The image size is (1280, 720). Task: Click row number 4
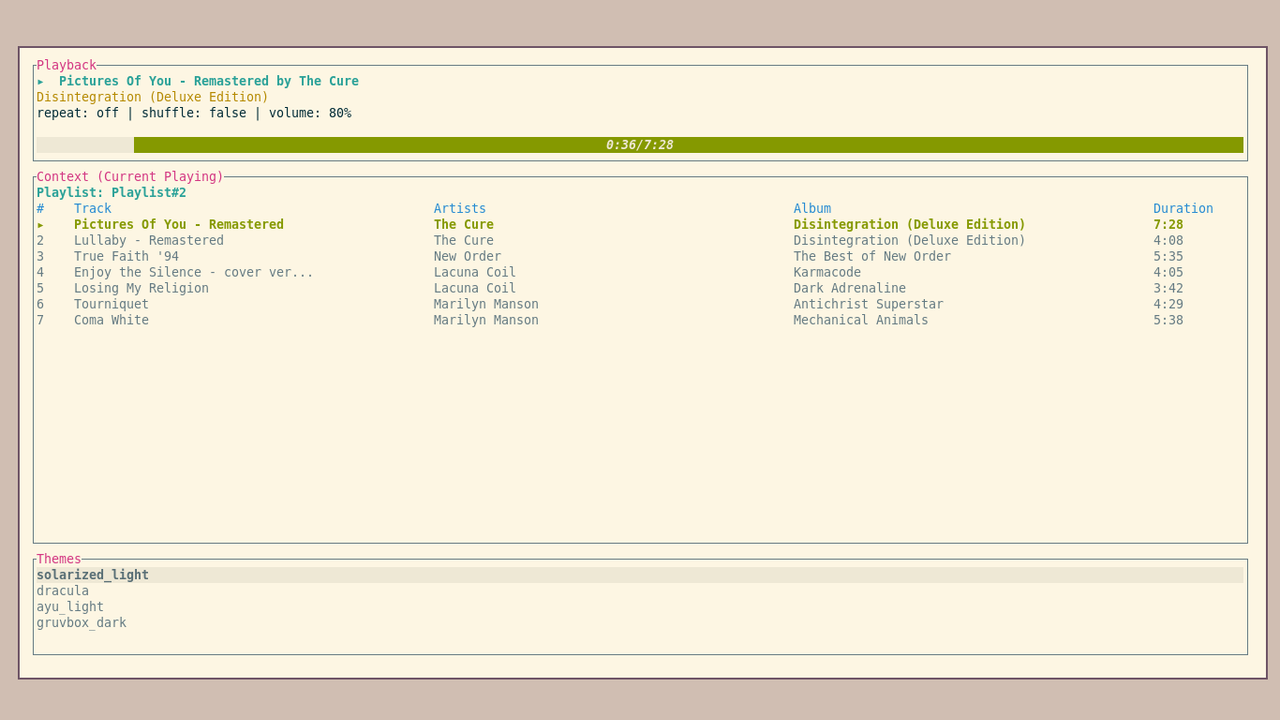click(41, 273)
